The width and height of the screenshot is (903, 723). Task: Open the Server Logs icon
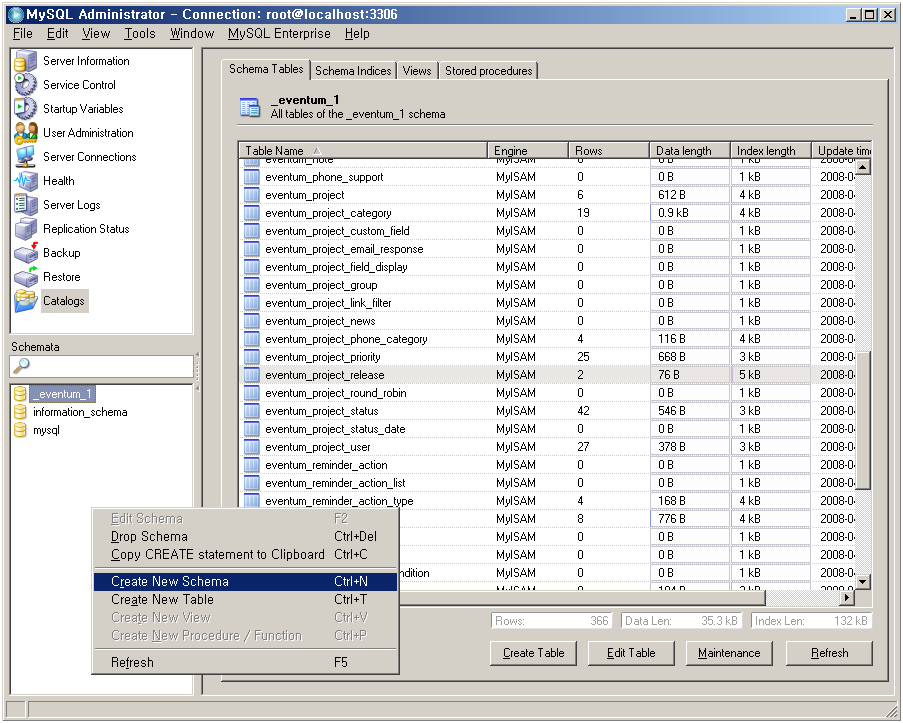(25, 205)
